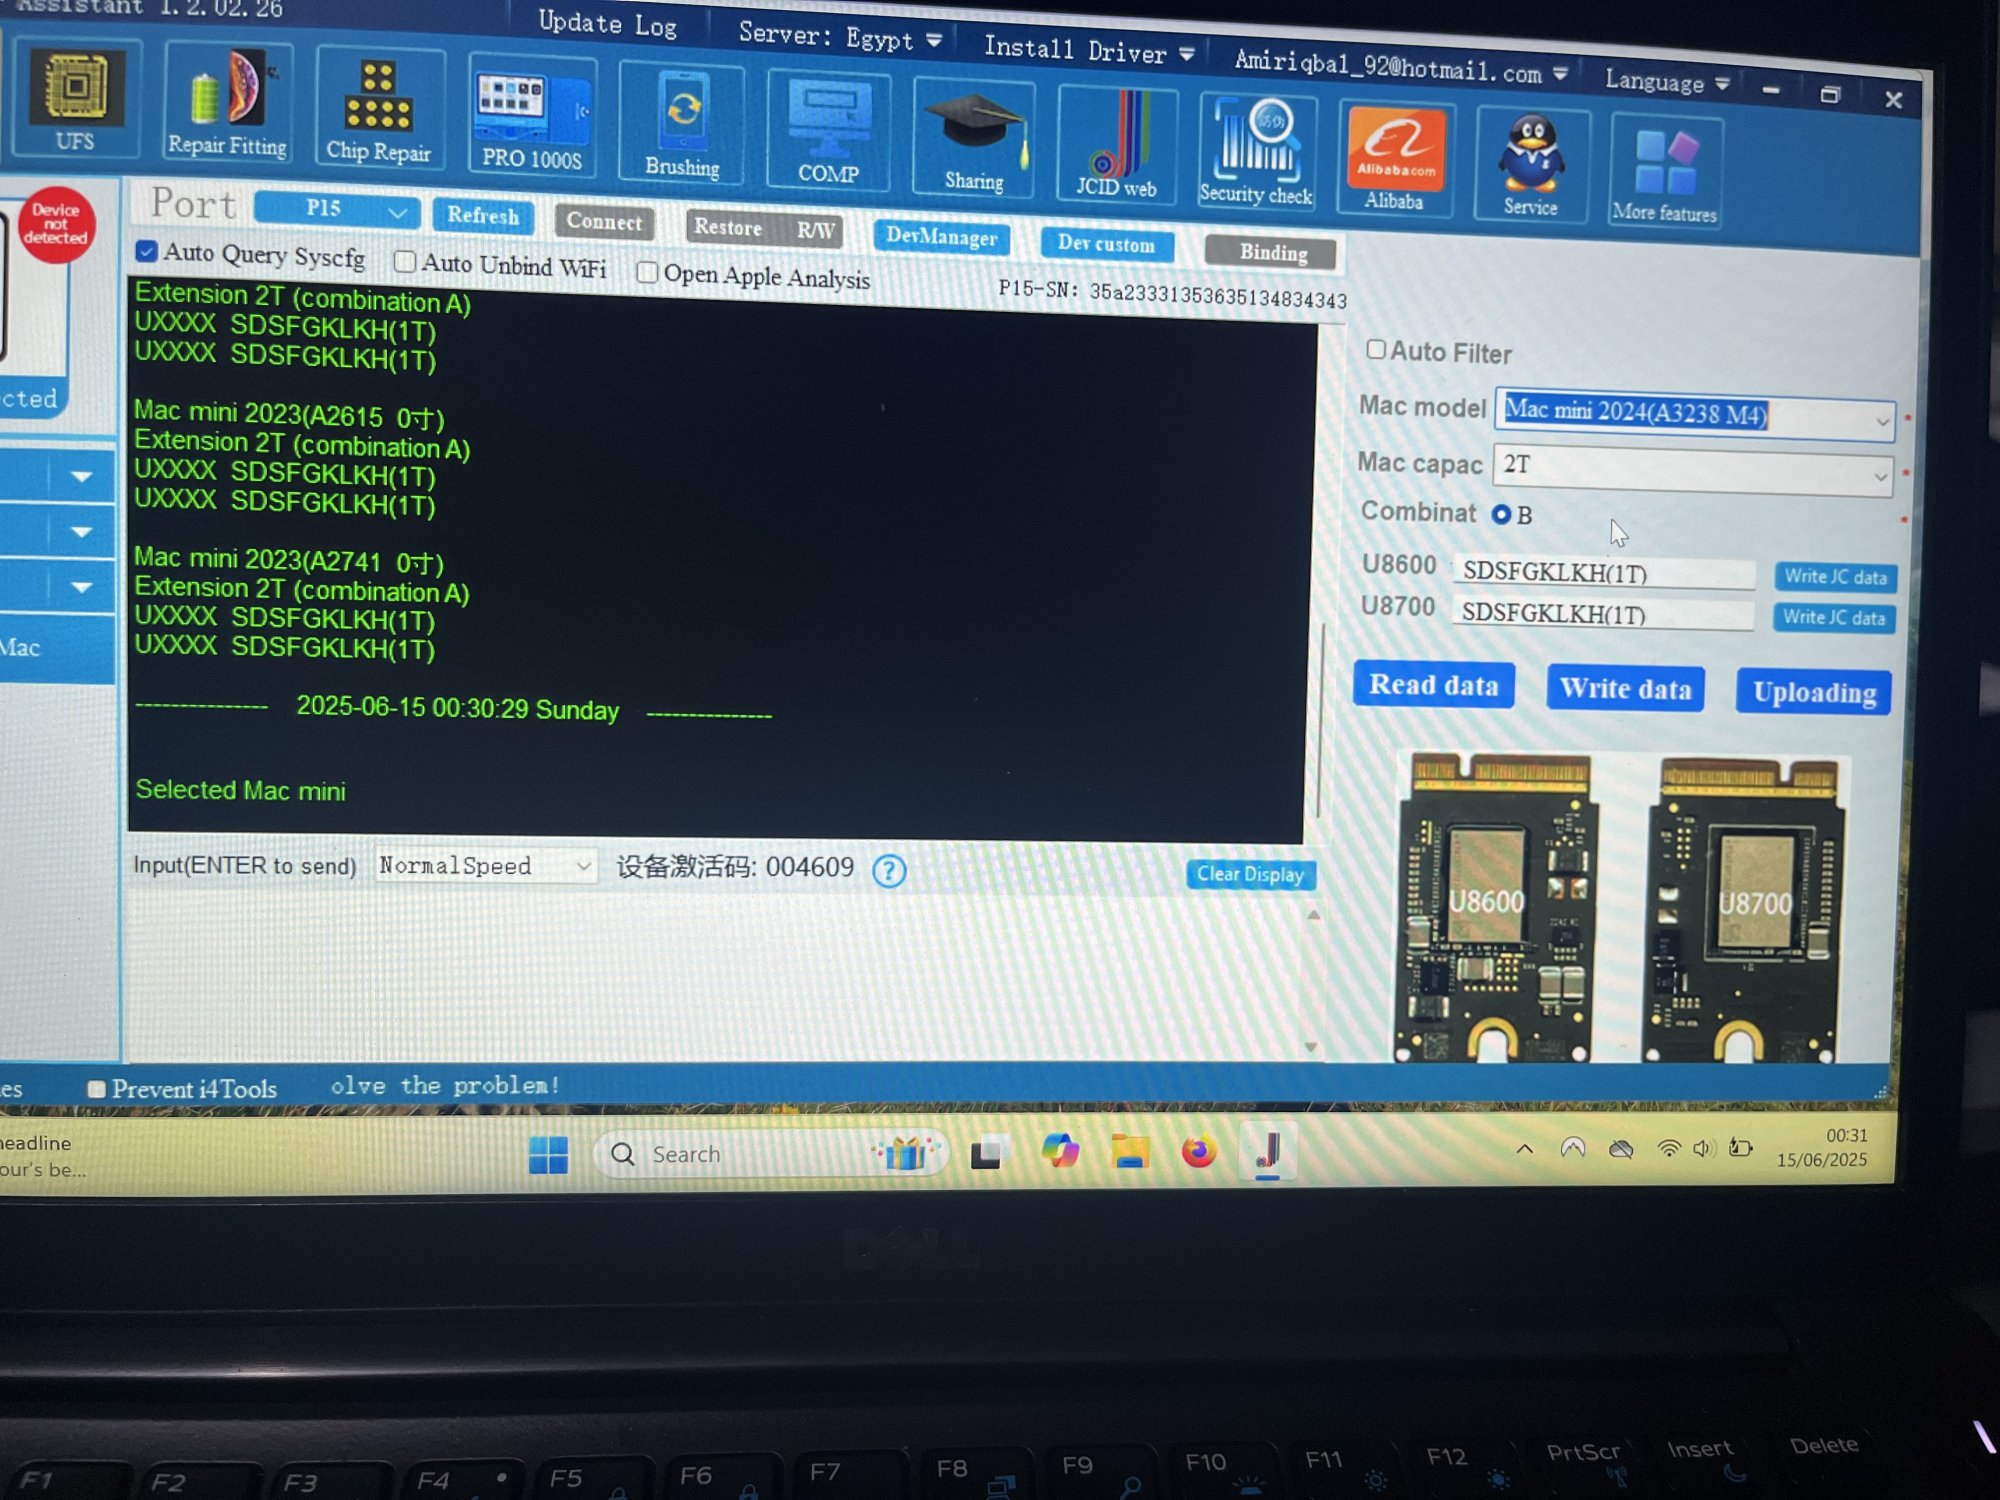
Task: Enable Auto Unbind WiFi checkbox
Action: [405, 262]
